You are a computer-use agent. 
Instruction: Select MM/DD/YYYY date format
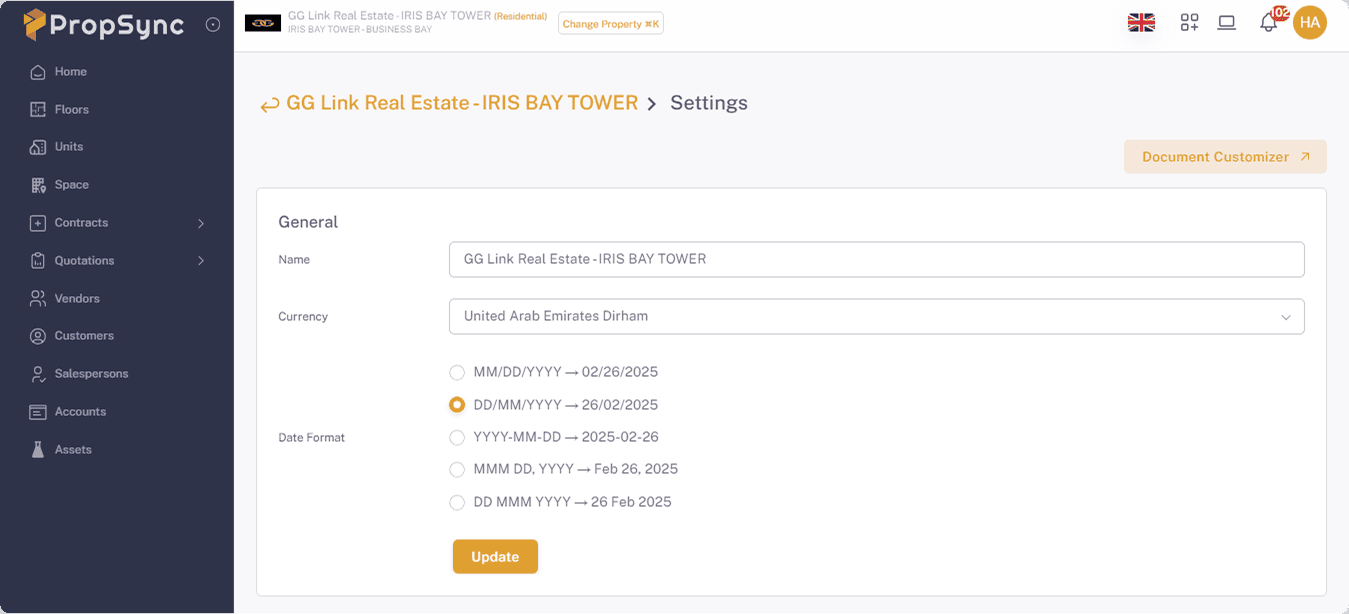(457, 373)
